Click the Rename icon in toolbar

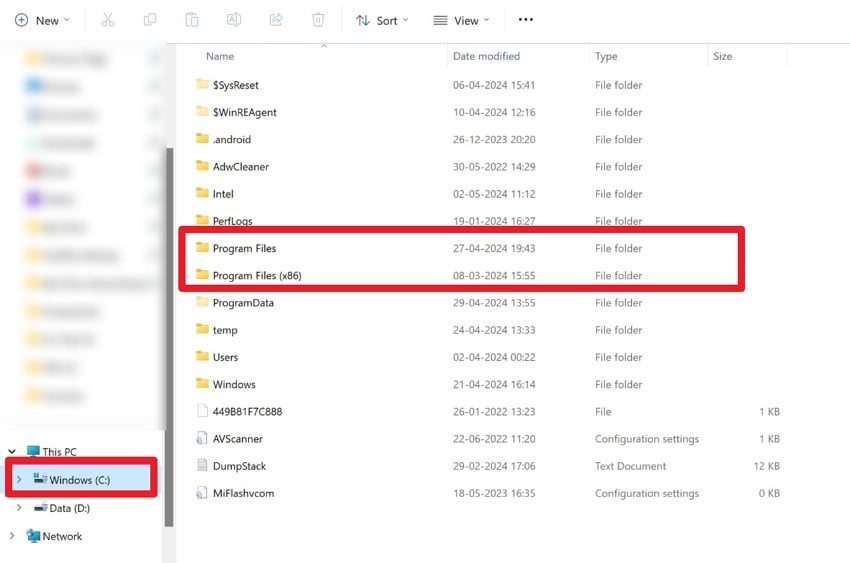[234, 21]
